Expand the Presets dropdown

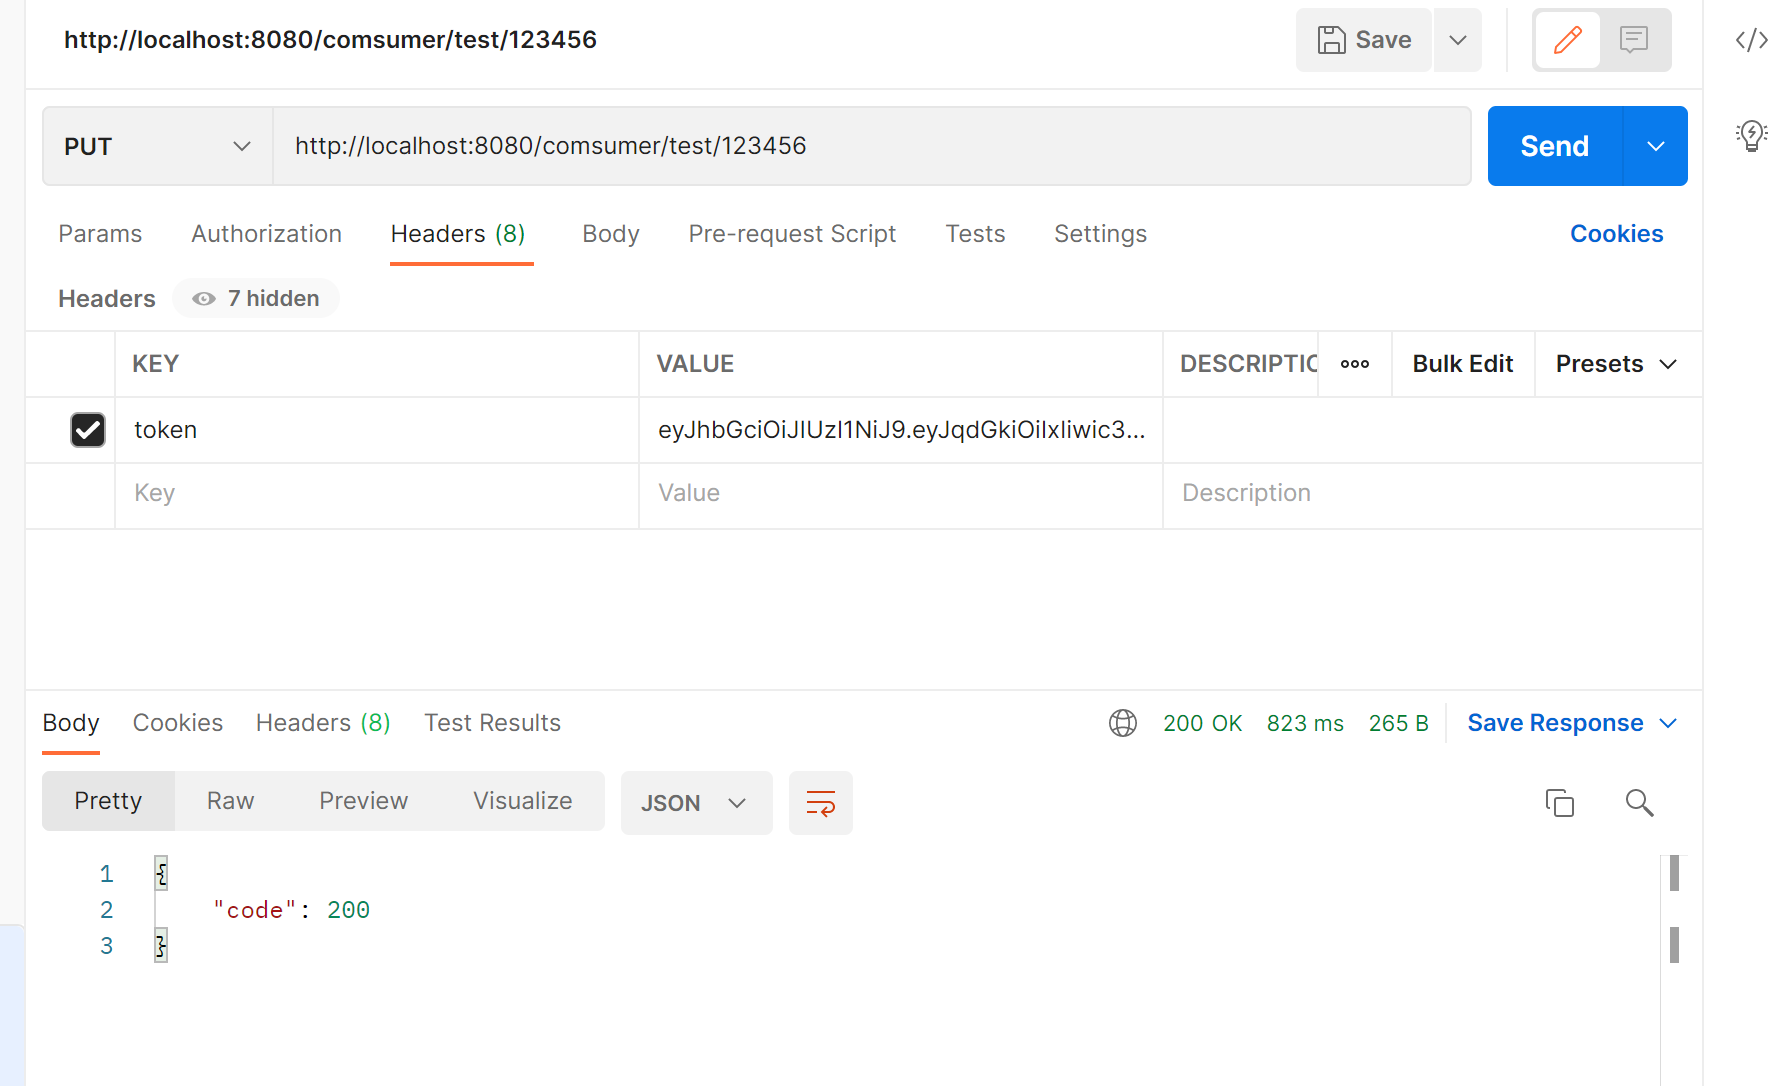point(1615,364)
